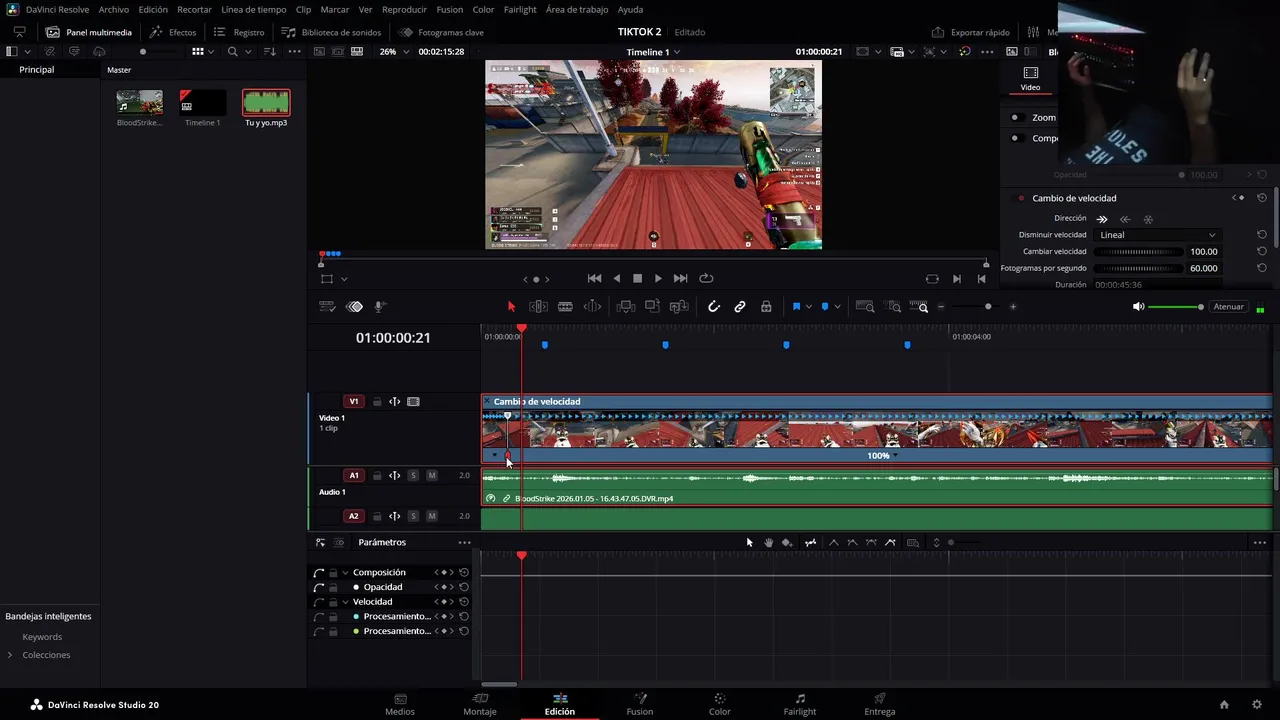1280x720 pixels.
Task: Open project settings gear icon
Action: click(x=1257, y=705)
